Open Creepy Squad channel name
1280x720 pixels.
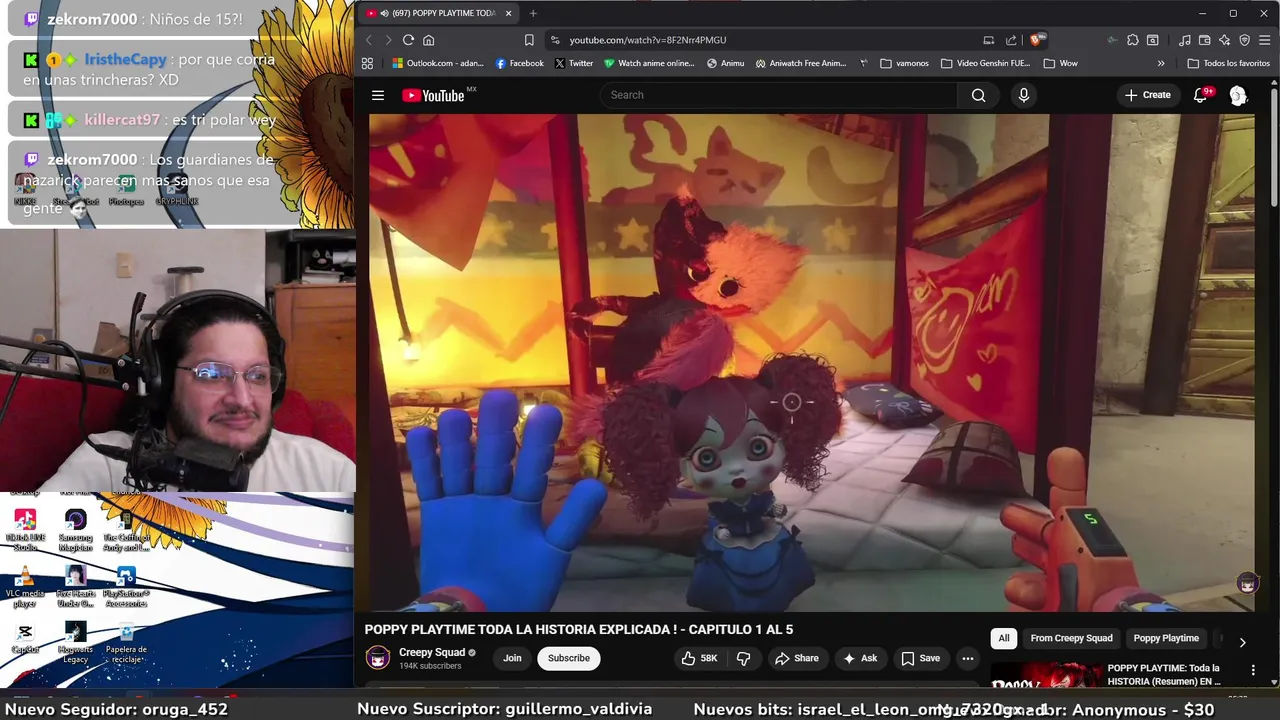pyautogui.click(x=432, y=652)
